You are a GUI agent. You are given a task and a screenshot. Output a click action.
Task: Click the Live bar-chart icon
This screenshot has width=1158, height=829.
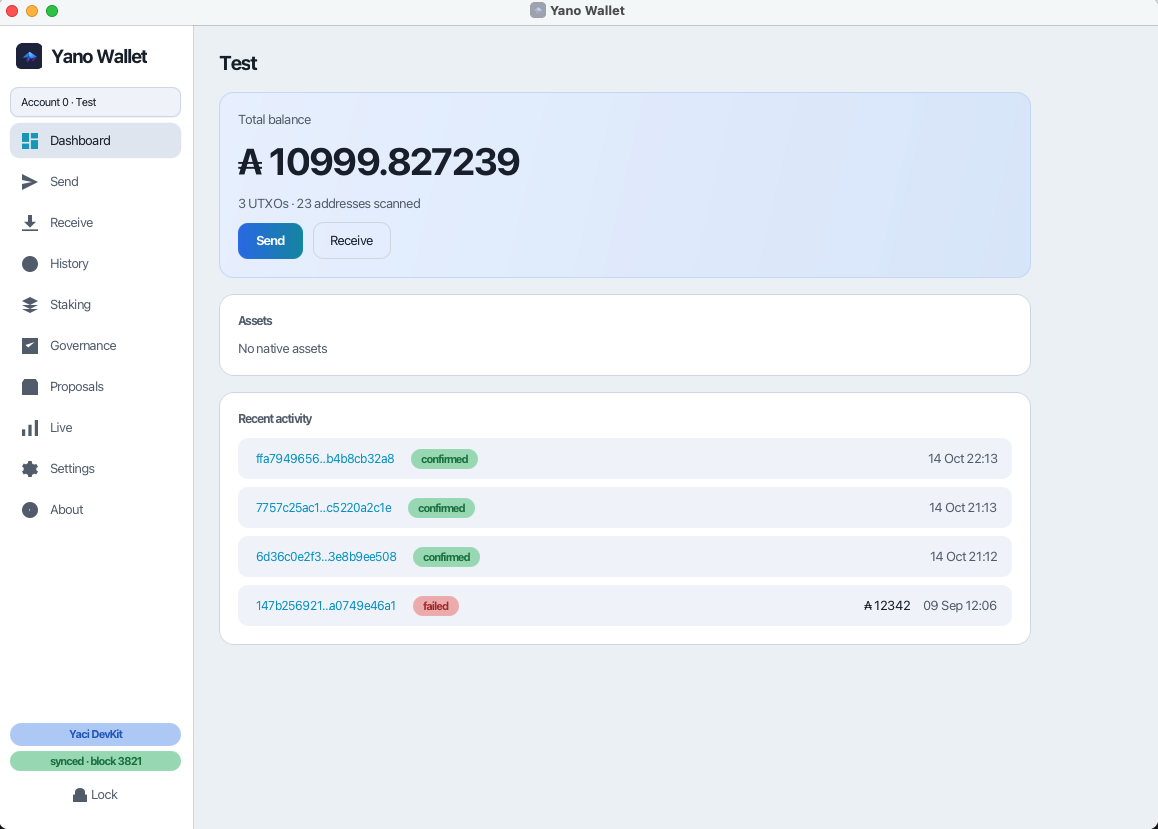[30, 428]
